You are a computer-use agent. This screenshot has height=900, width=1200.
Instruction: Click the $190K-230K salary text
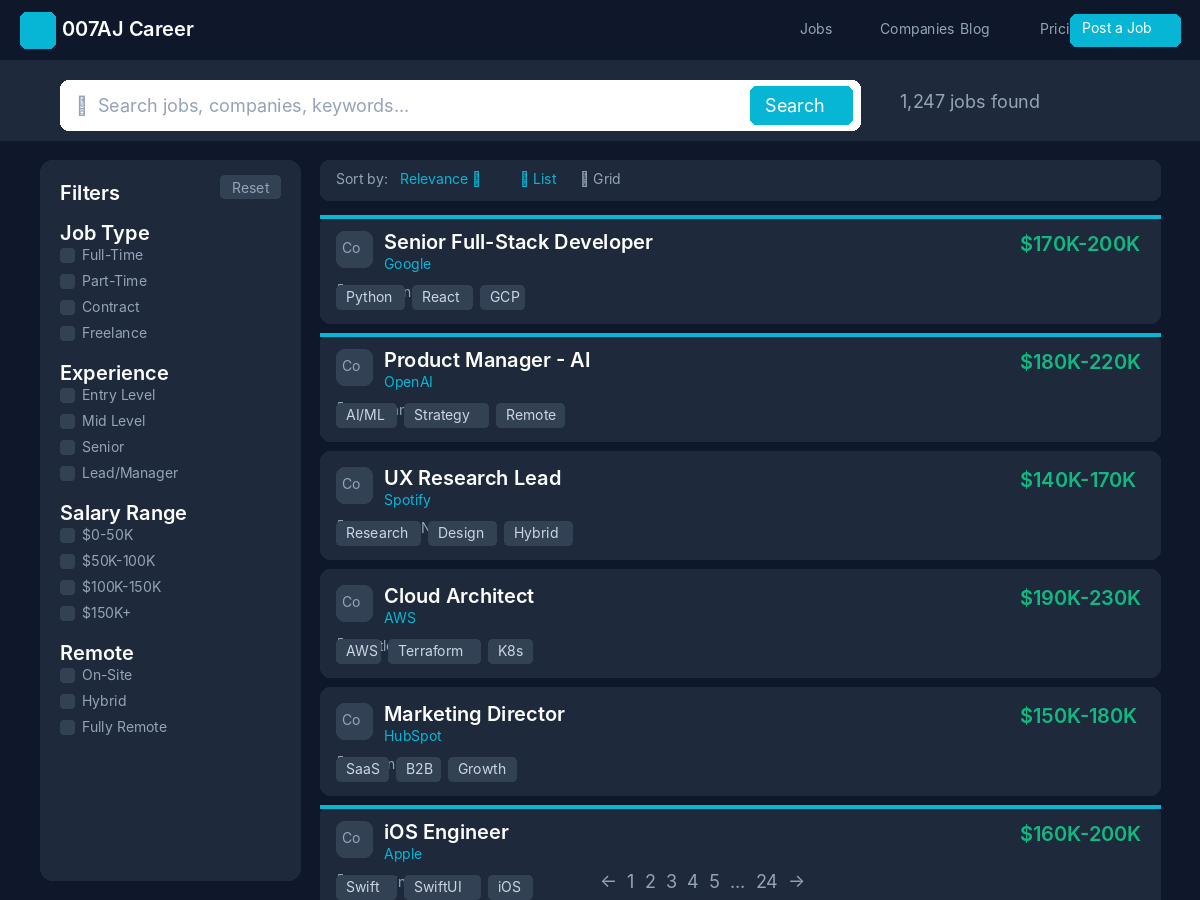[1080, 598]
